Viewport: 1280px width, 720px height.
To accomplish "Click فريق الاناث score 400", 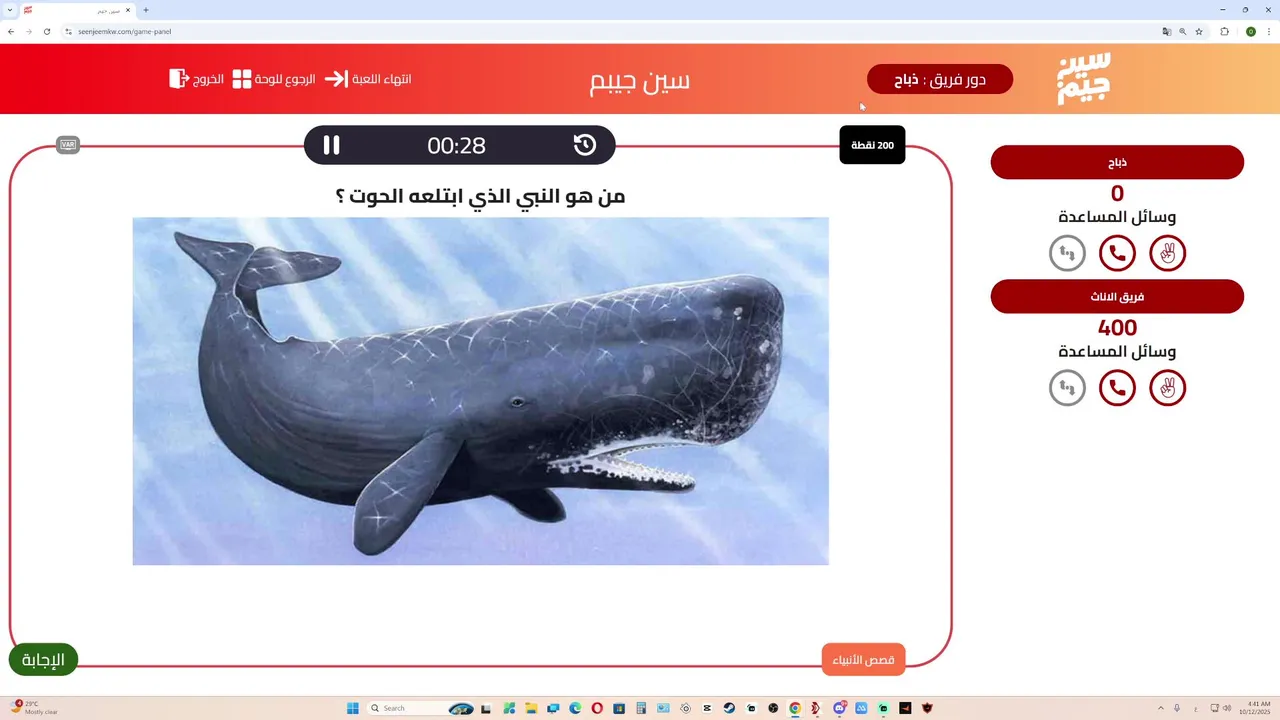I will point(1117,328).
